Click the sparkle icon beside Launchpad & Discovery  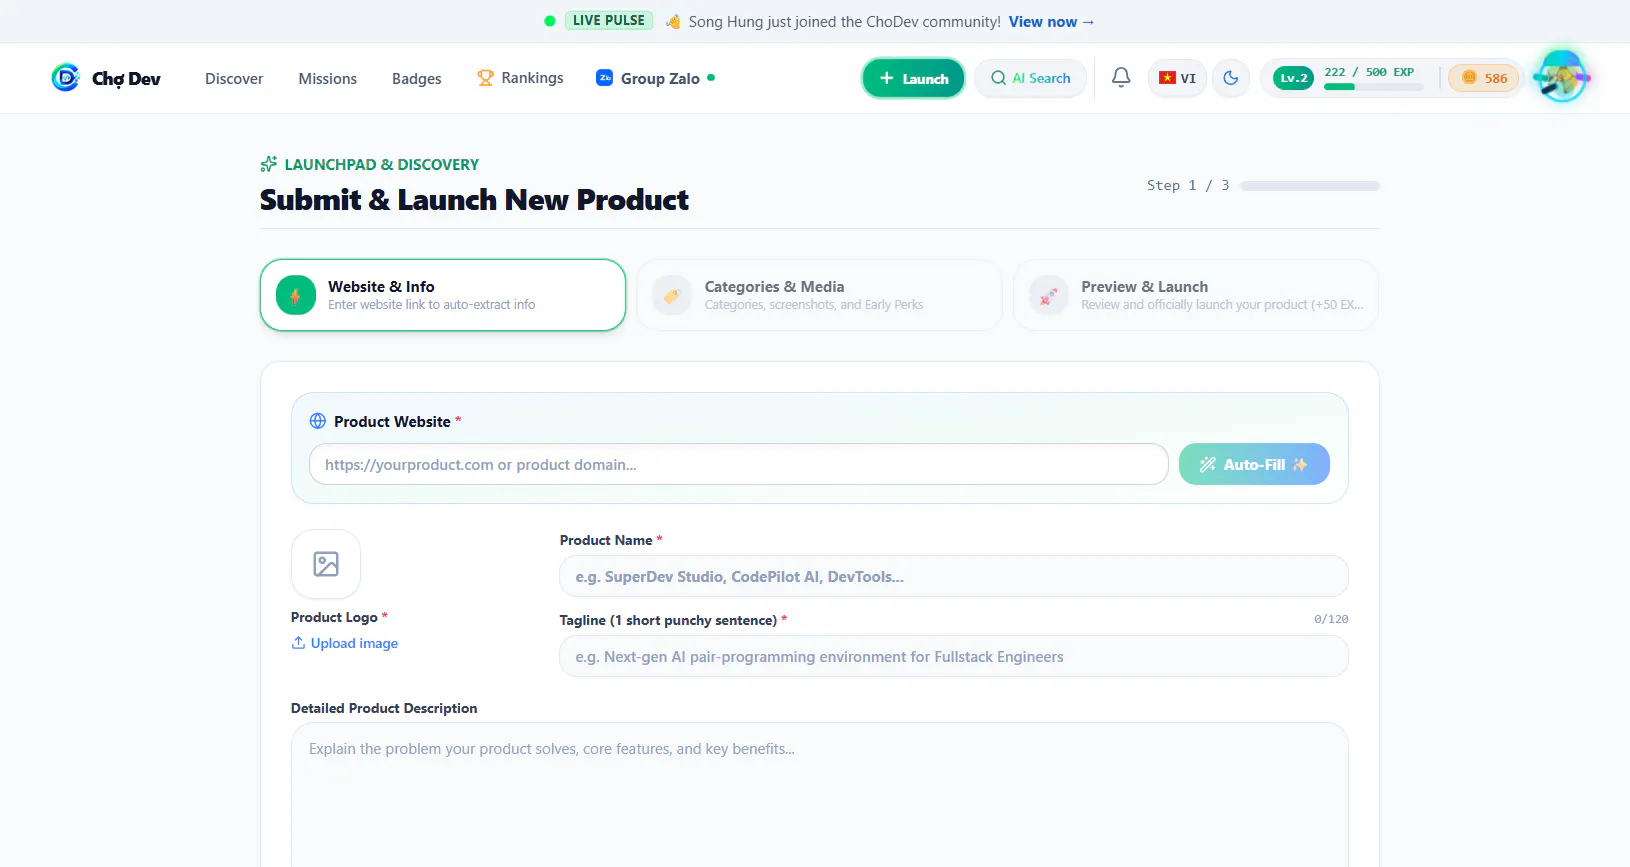[x=268, y=164]
